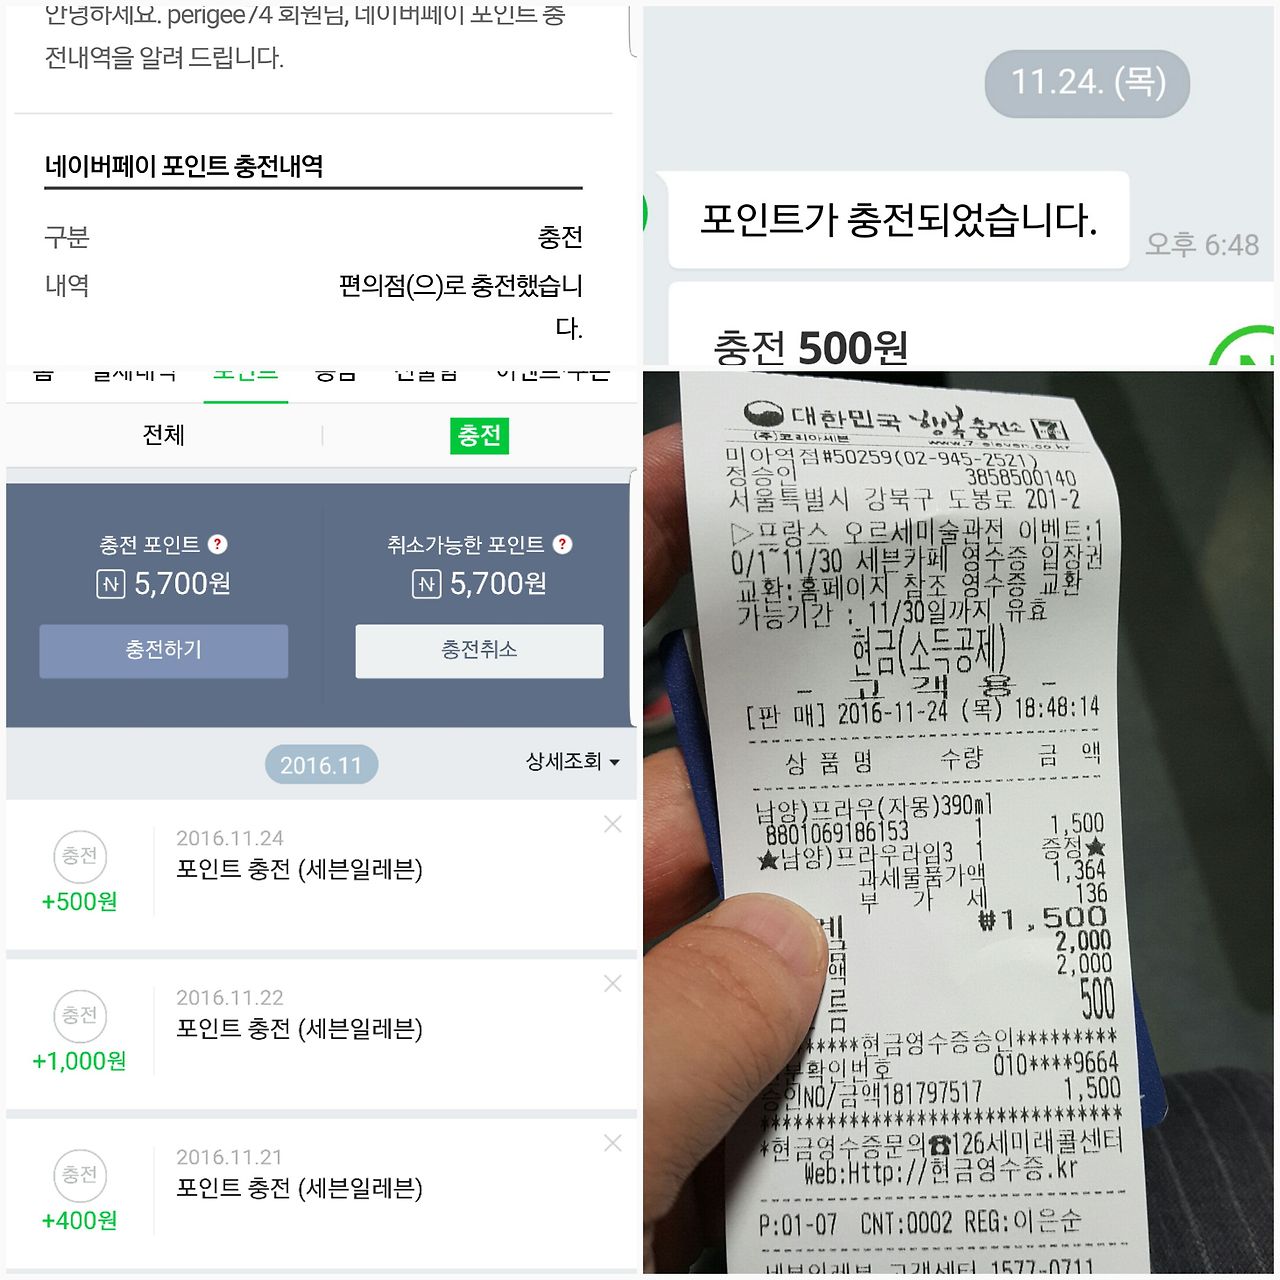Click the 충전하기 button
The height and width of the screenshot is (1280, 1280).
[x=164, y=651]
